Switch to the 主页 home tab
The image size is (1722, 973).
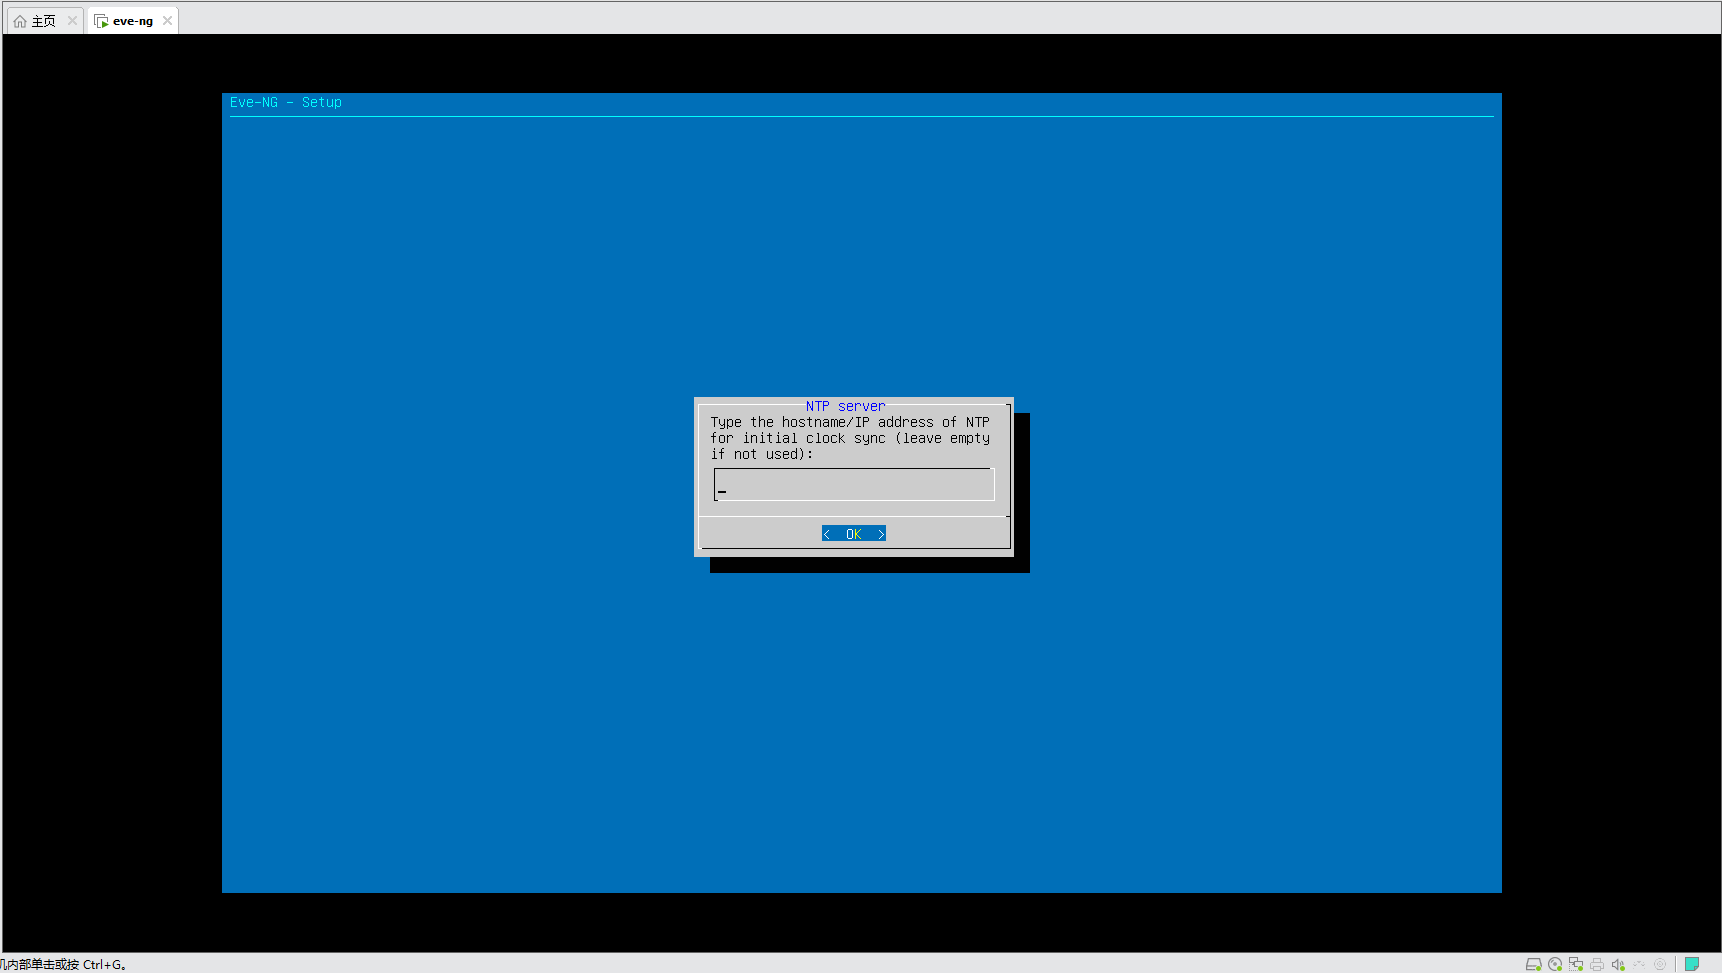point(44,21)
